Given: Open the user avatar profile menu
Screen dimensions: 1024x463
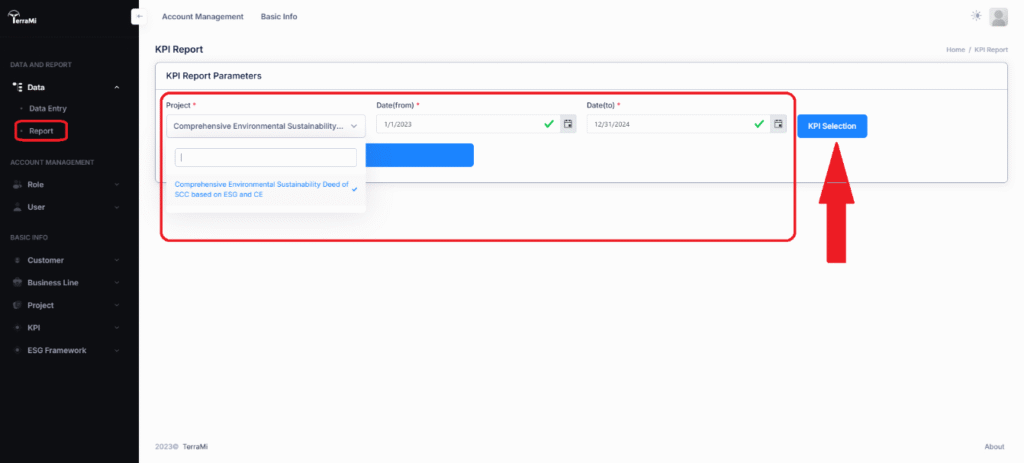Looking at the screenshot, I should click(998, 16).
